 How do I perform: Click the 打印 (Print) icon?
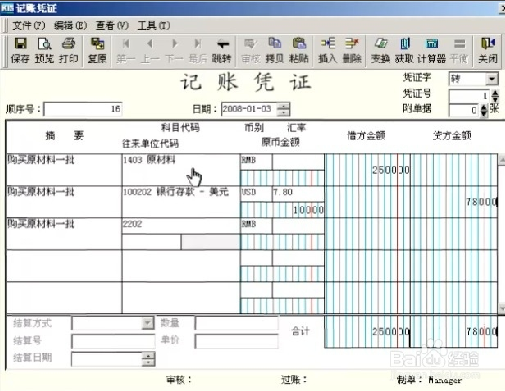coord(68,50)
